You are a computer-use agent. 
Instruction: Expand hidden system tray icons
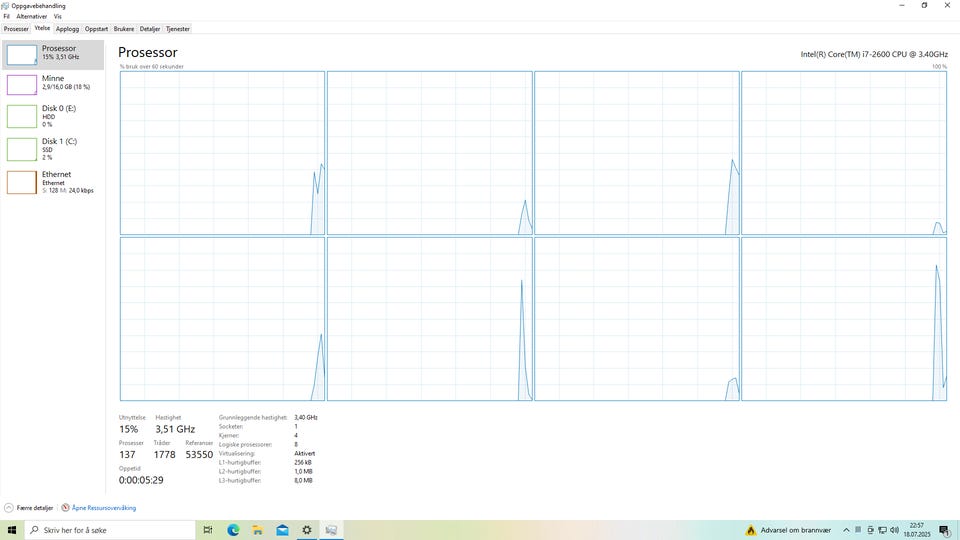tap(846, 530)
